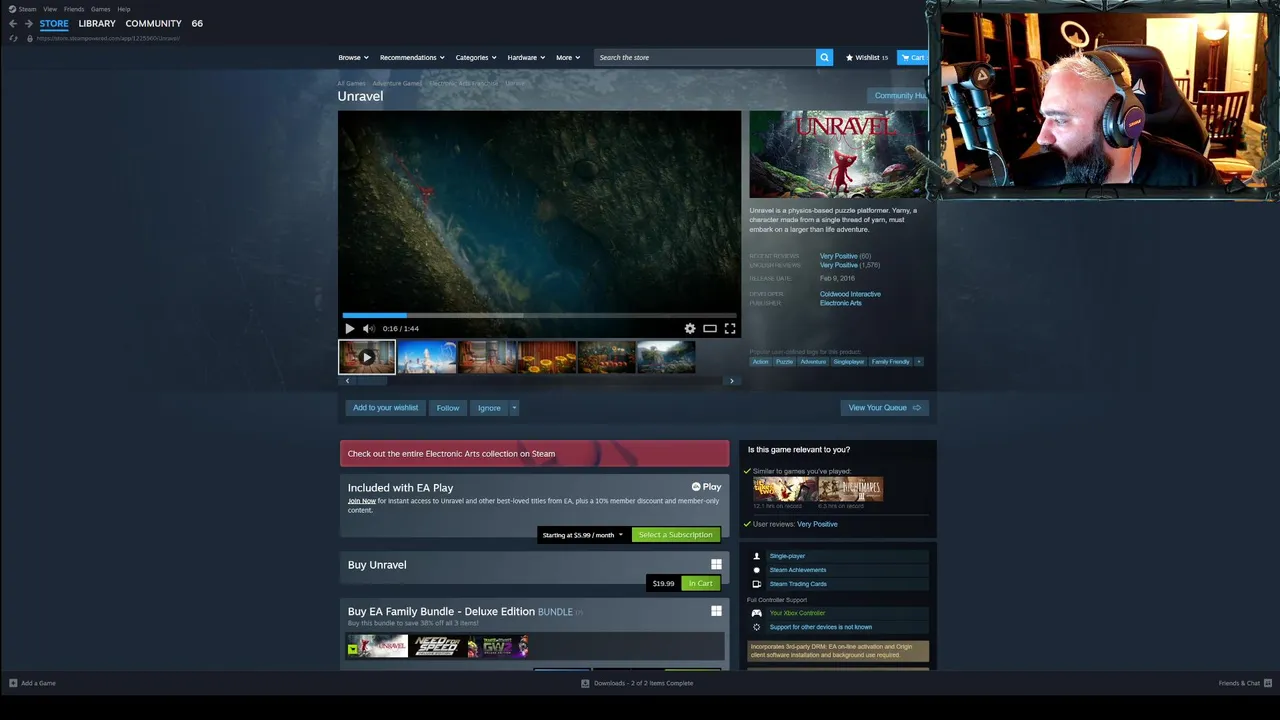Open the shopping Cart button
The height and width of the screenshot is (720, 1280).
pos(912,57)
